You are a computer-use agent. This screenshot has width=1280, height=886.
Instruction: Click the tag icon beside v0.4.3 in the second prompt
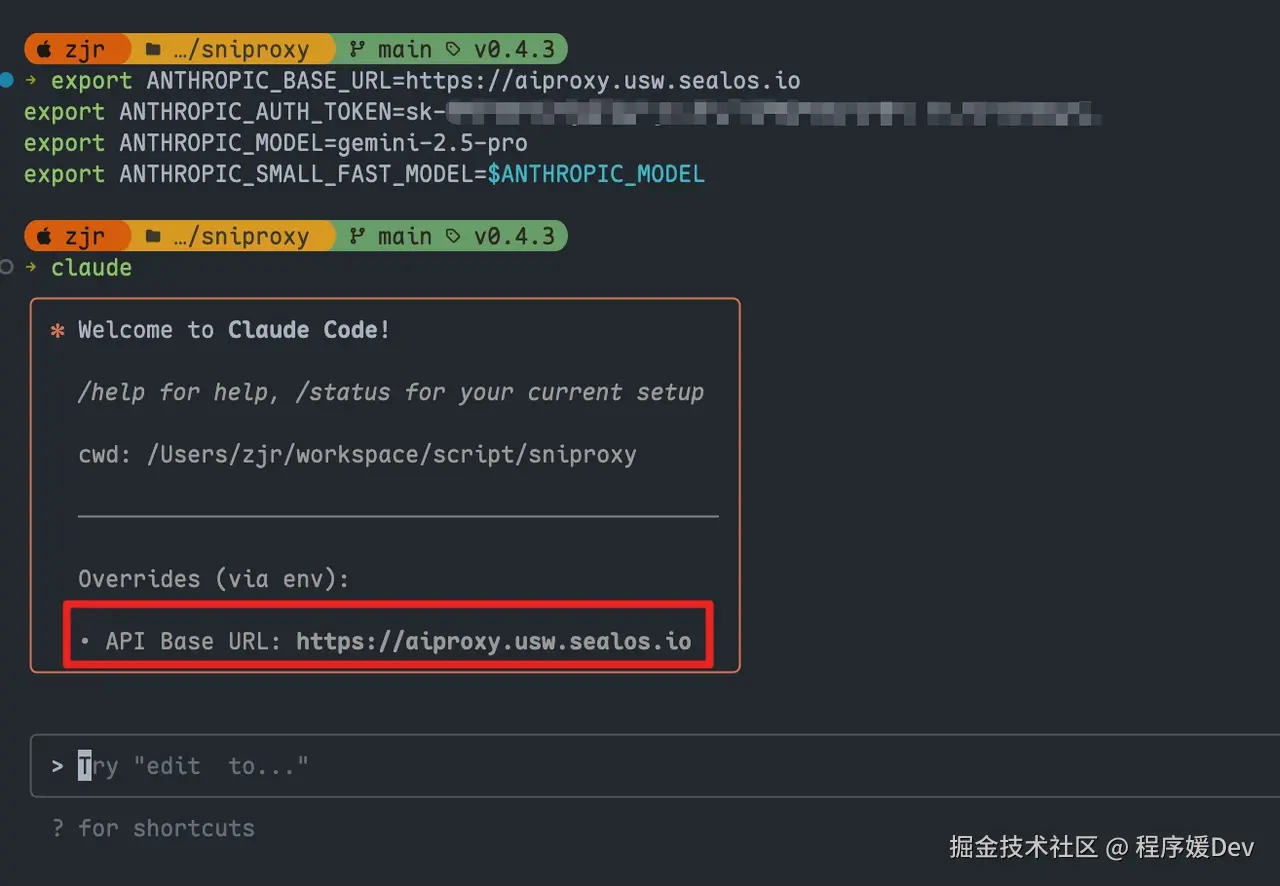[x=454, y=236]
